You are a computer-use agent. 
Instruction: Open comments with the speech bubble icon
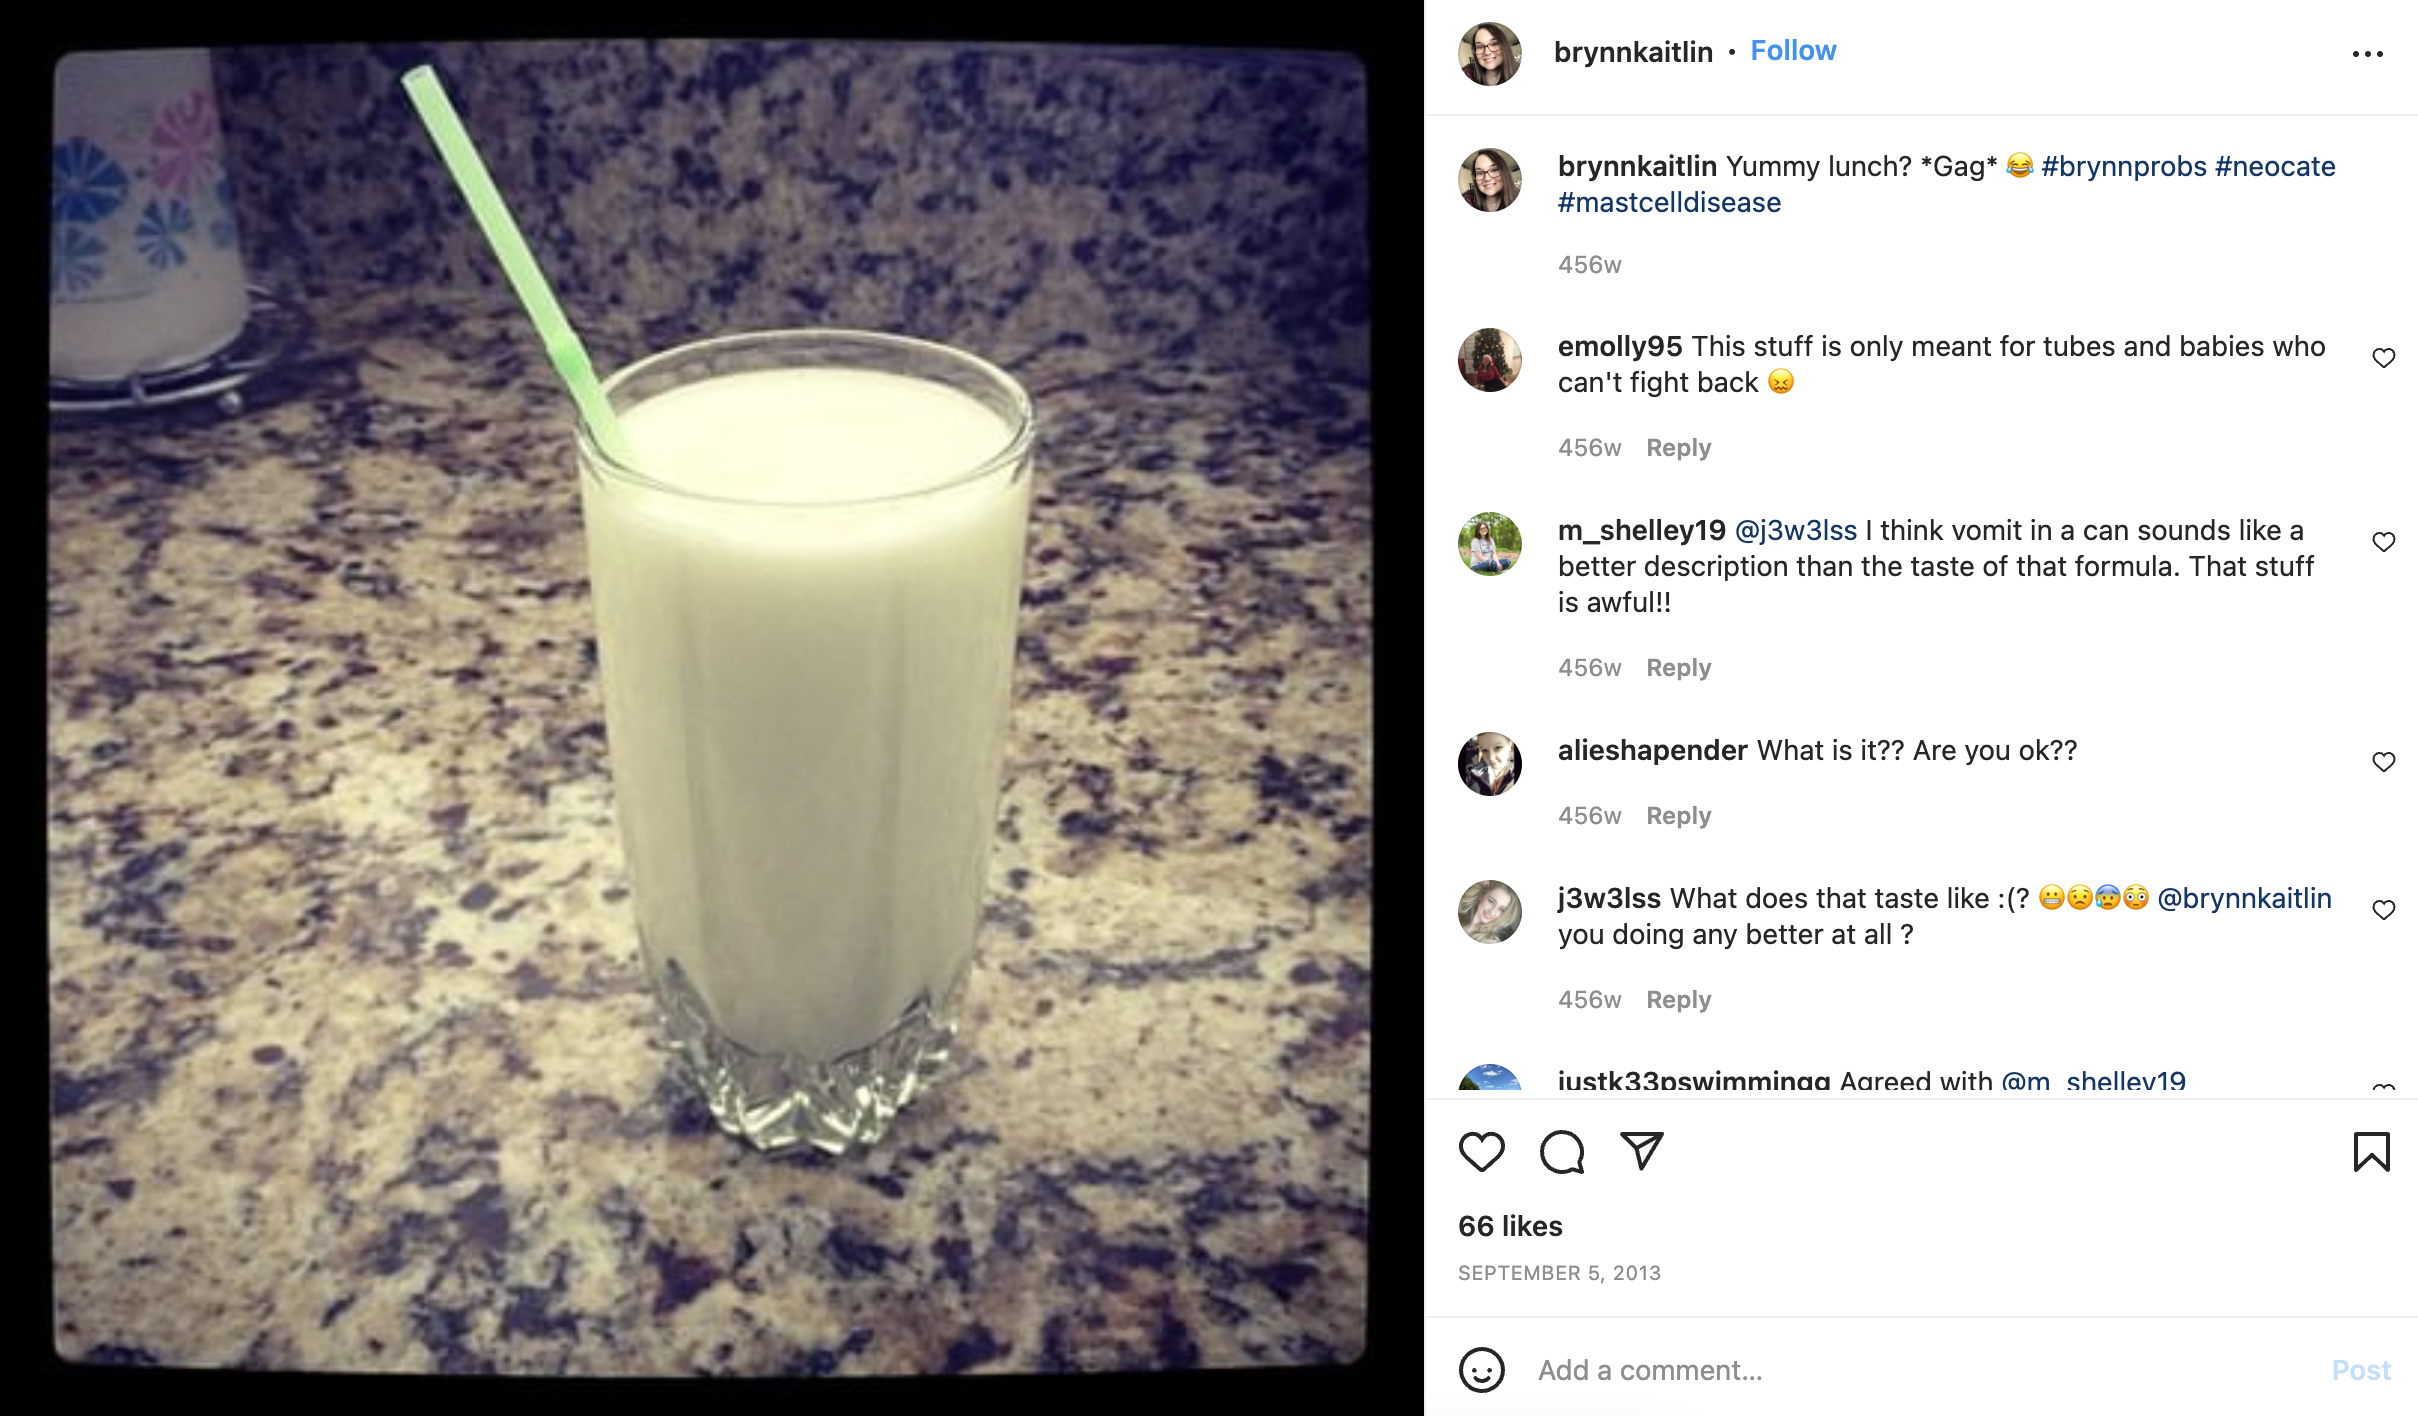[x=1562, y=1152]
